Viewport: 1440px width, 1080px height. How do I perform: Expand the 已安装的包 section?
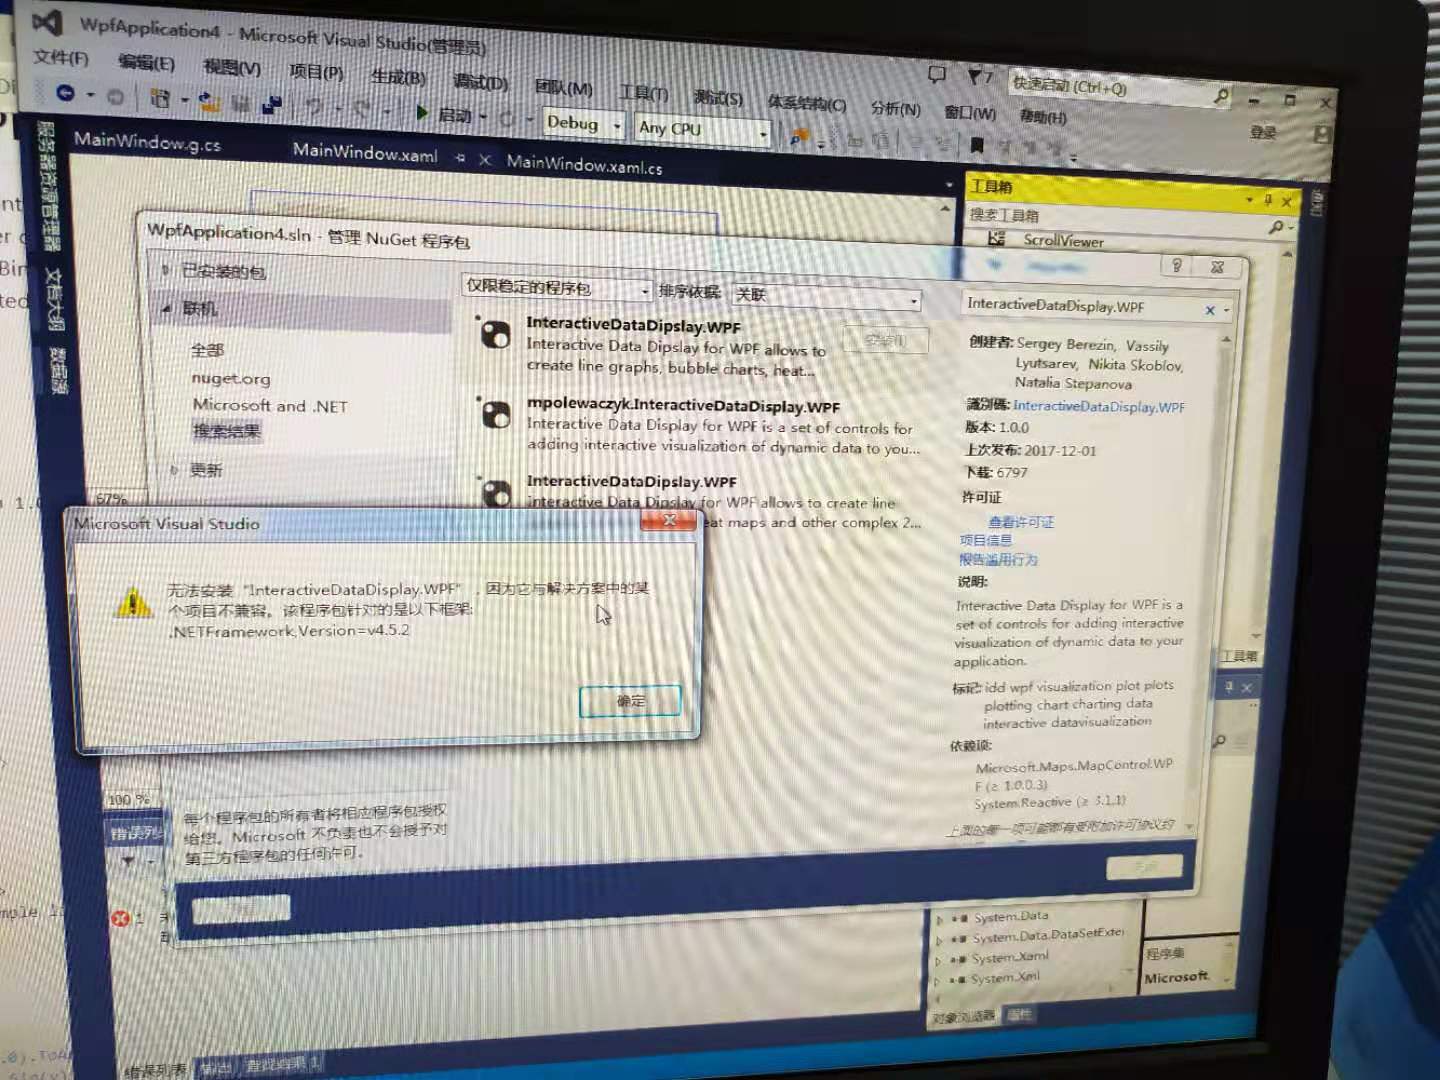click(x=166, y=269)
